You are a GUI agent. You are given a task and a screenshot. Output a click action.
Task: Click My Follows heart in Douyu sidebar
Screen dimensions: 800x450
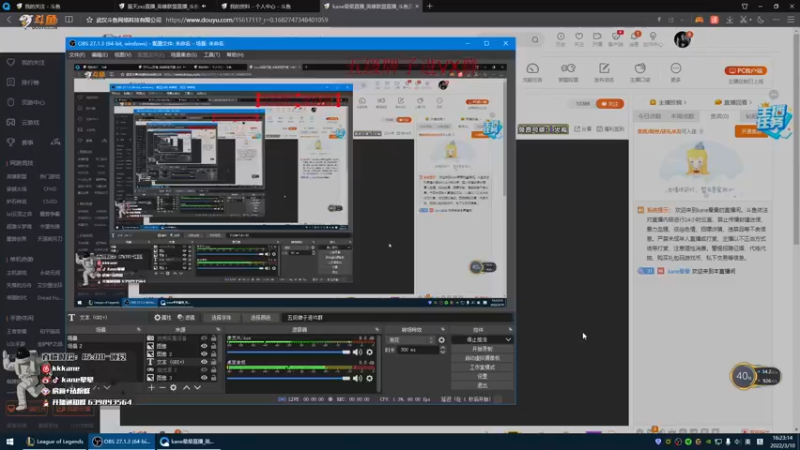[x=11, y=62]
